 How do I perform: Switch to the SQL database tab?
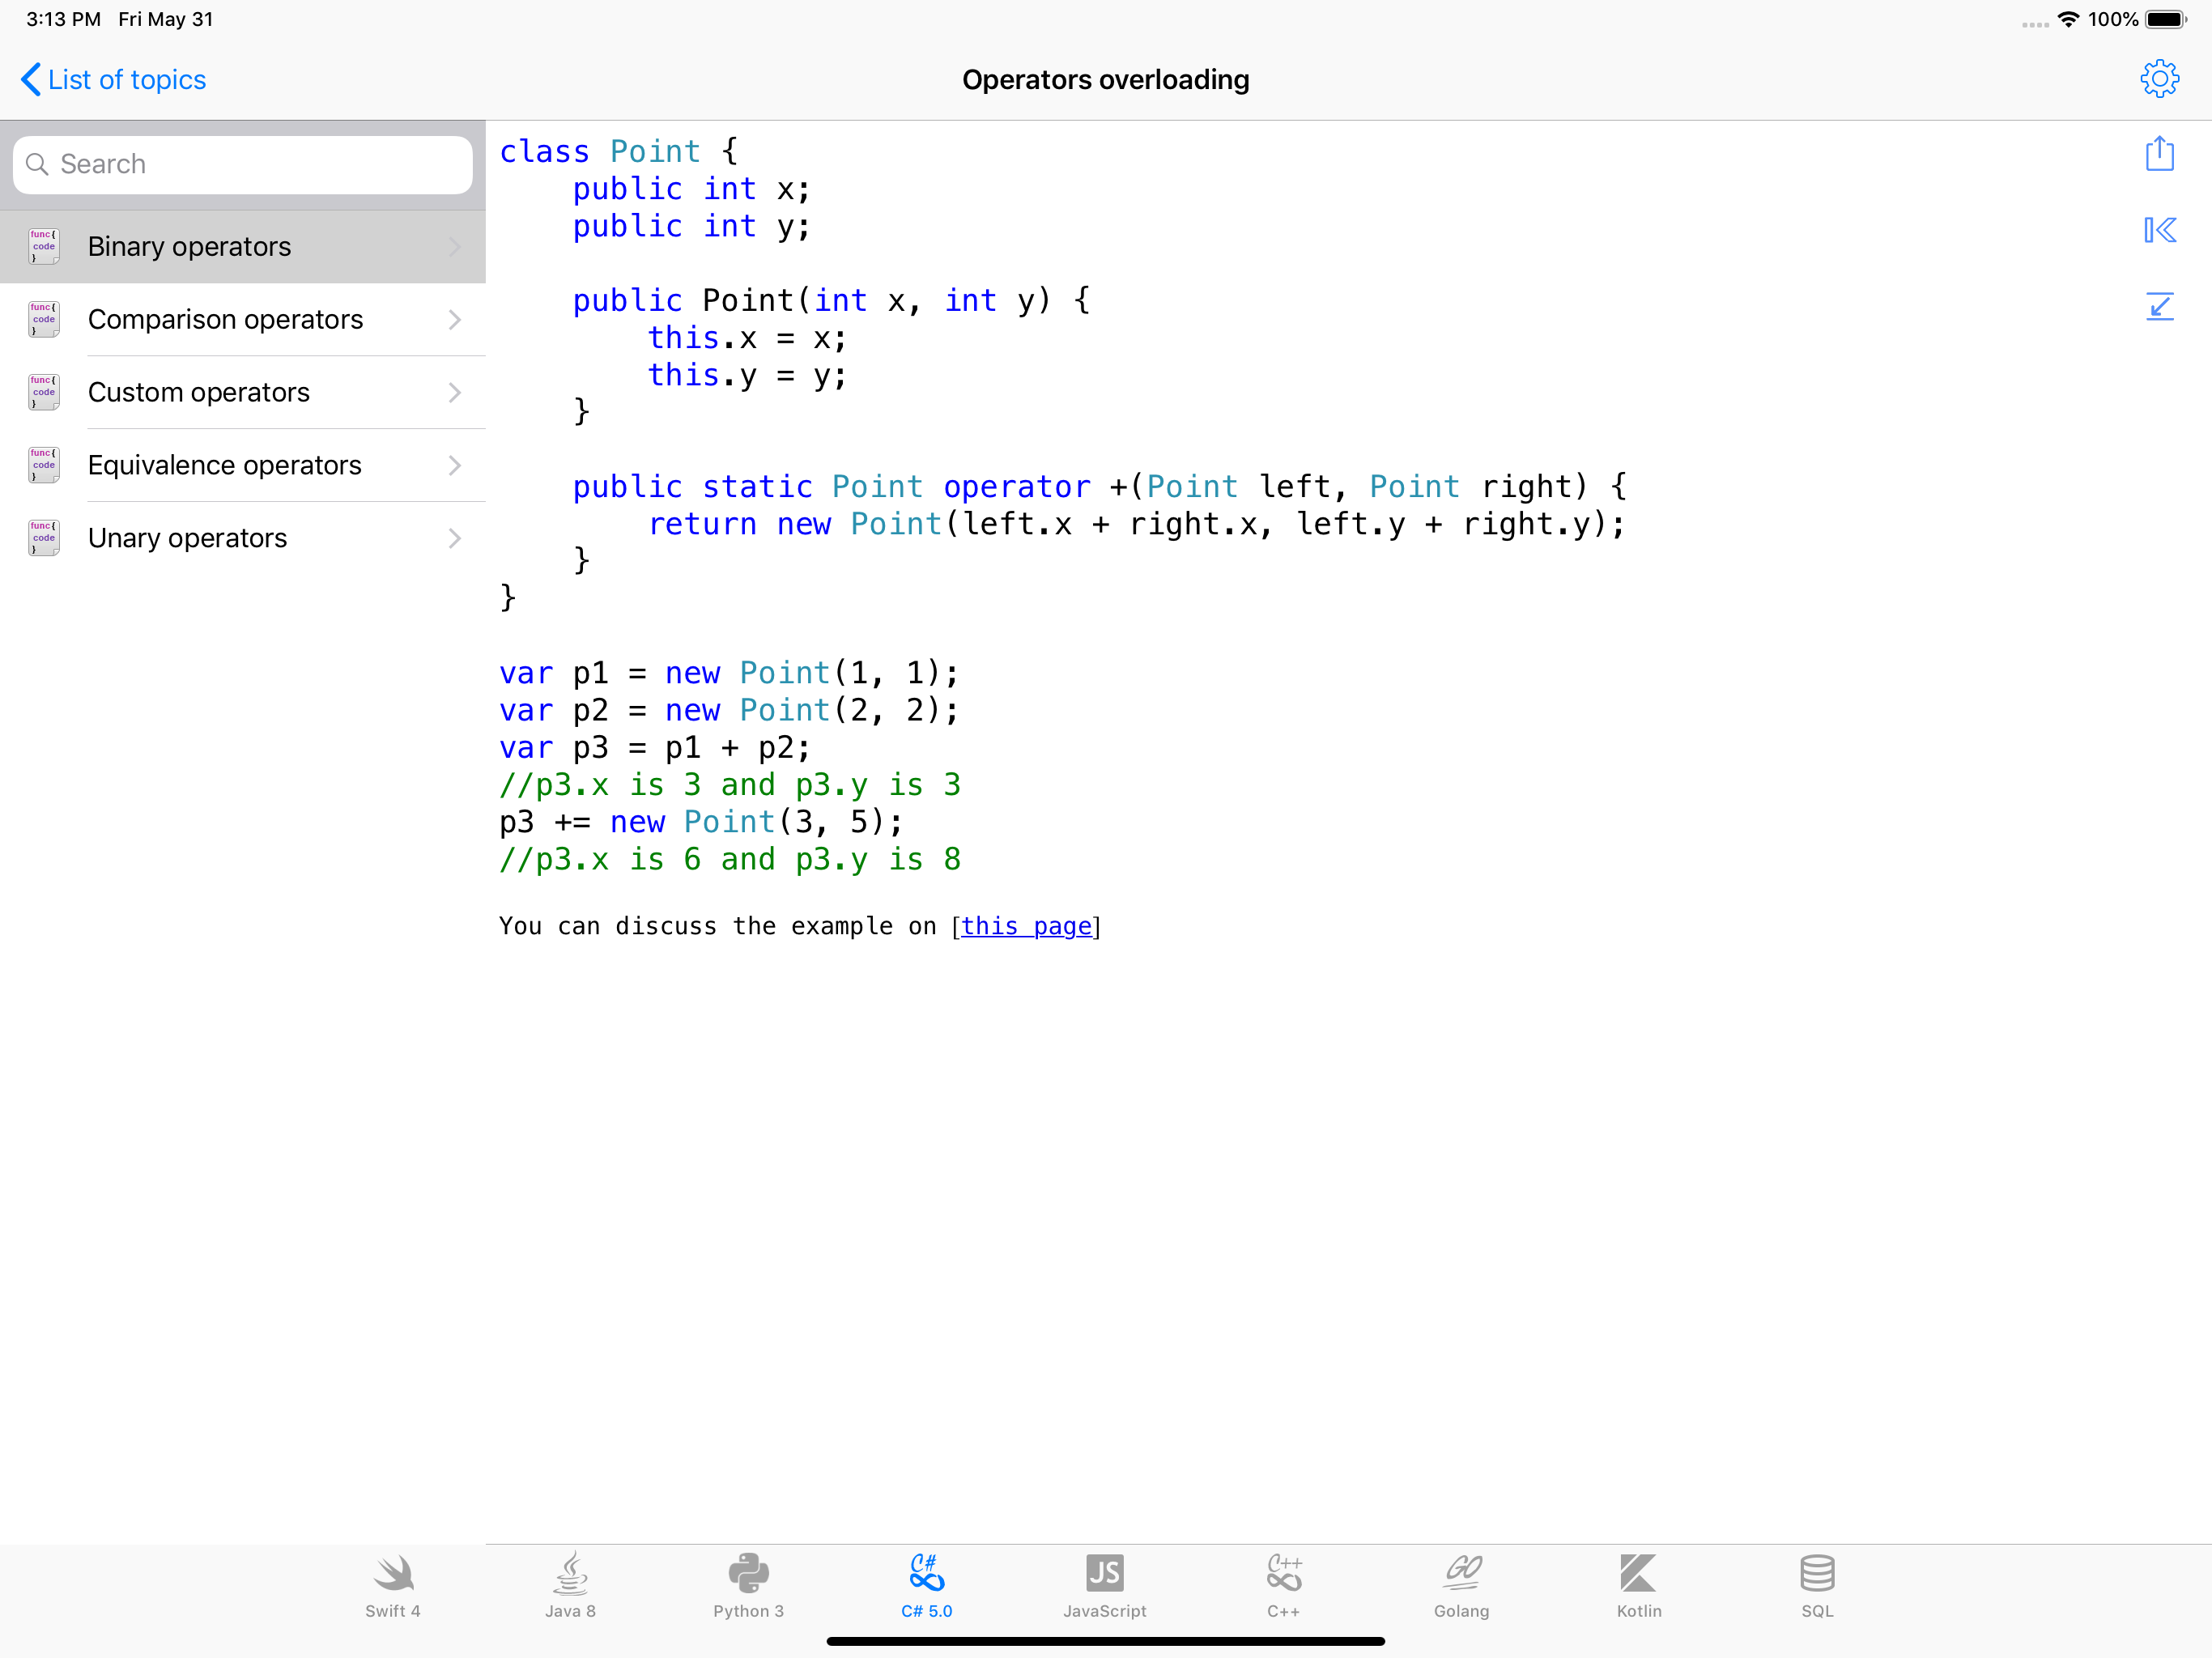[x=1817, y=1585]
